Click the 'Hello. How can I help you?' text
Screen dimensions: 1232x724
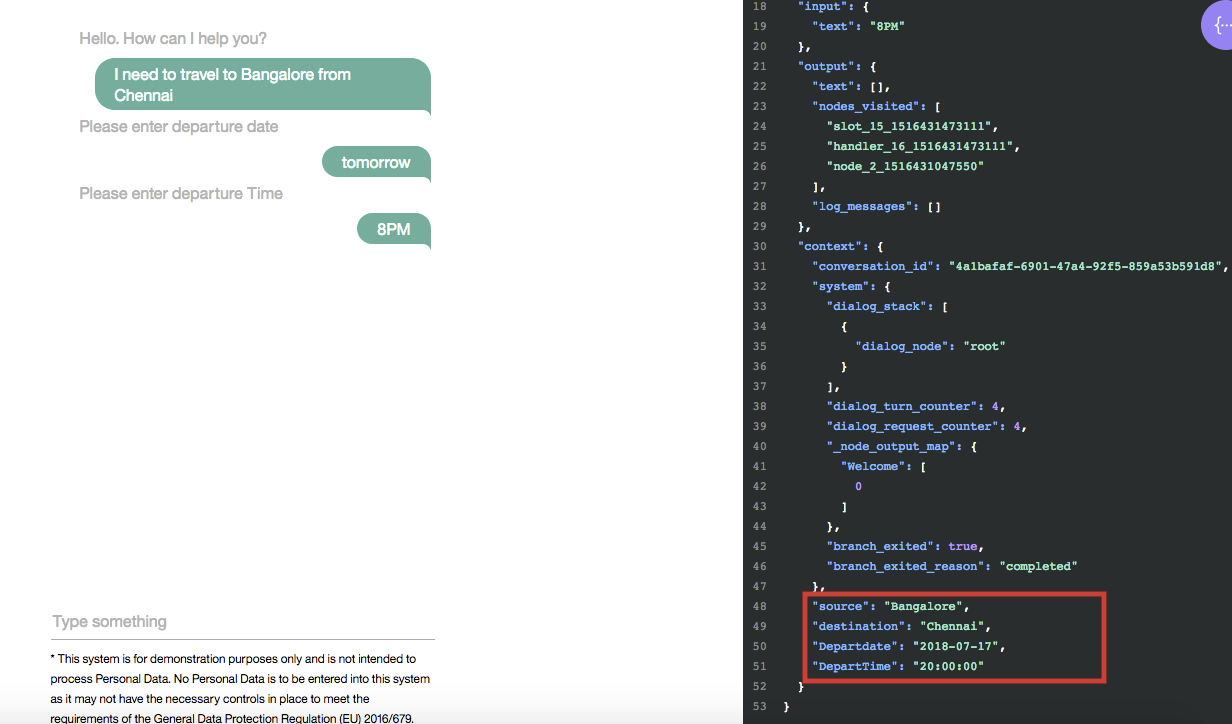point(173,39)
